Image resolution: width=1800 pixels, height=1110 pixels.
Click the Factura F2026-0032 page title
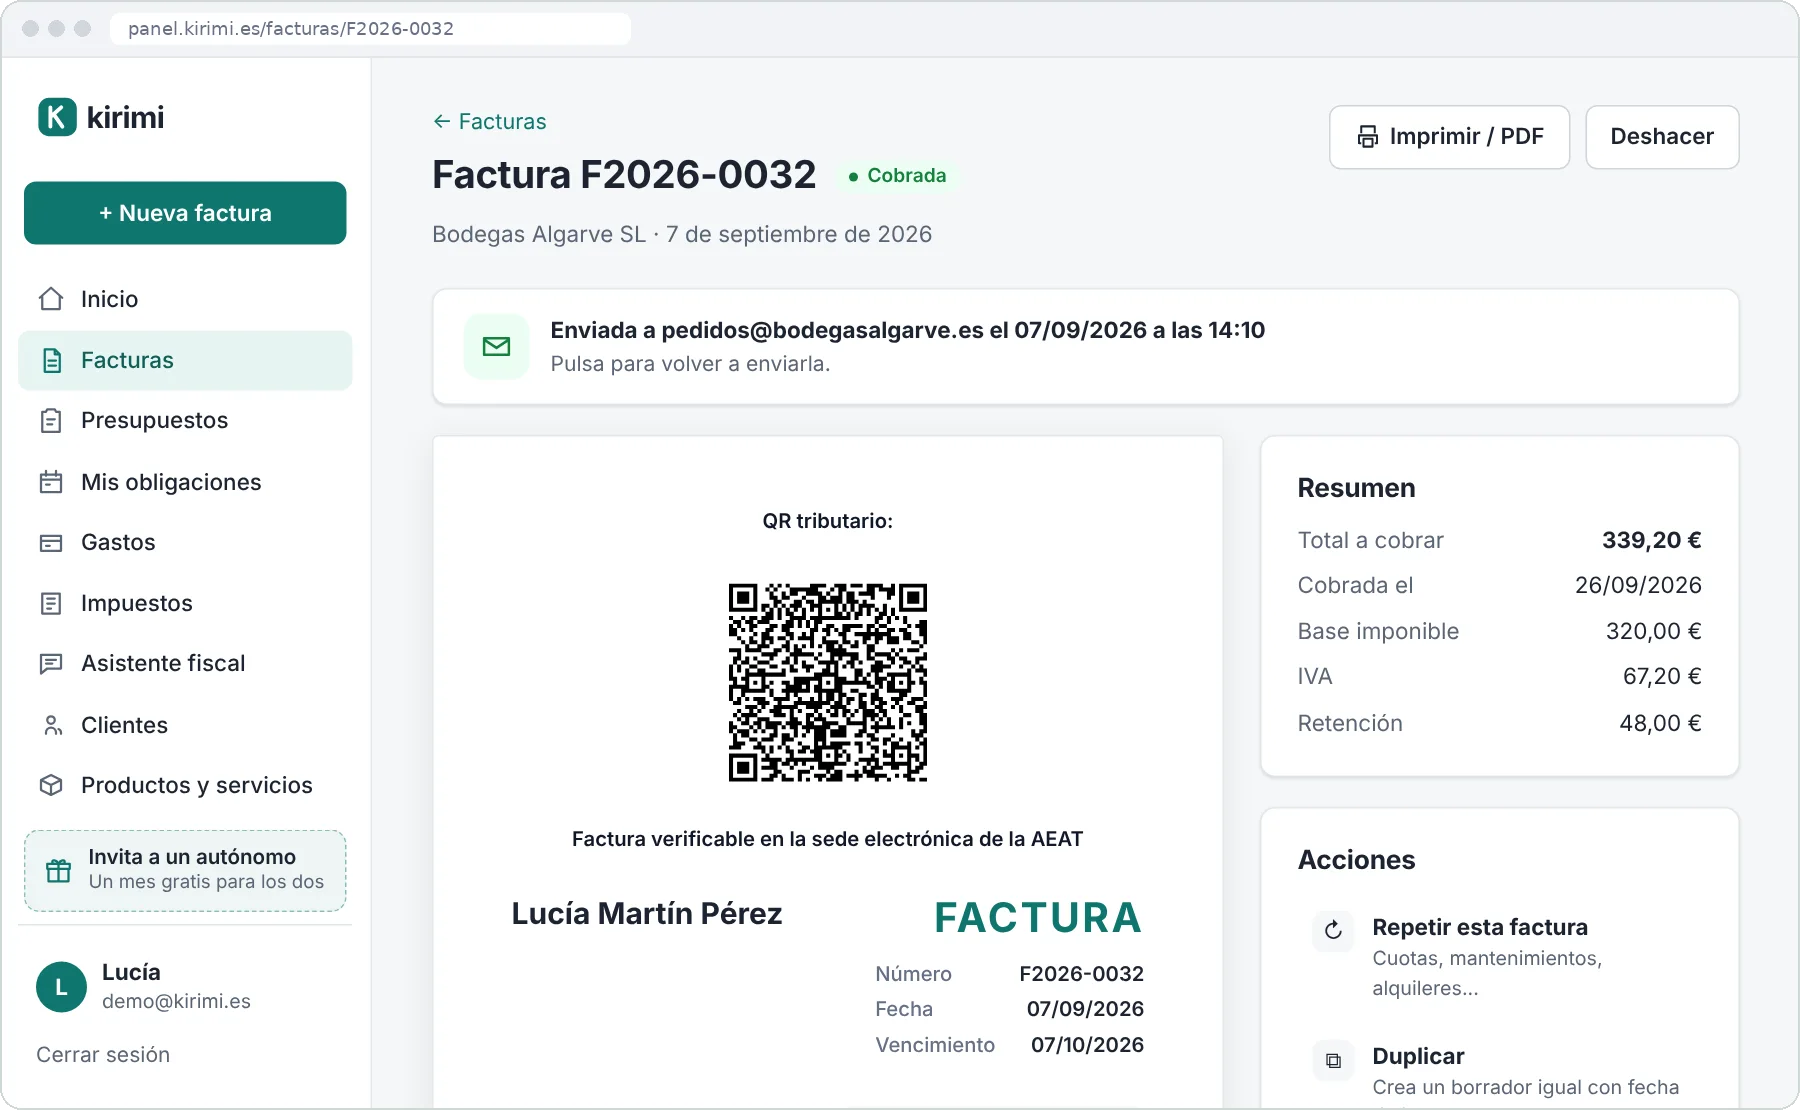pyautogui.click(x=624, y=175)
